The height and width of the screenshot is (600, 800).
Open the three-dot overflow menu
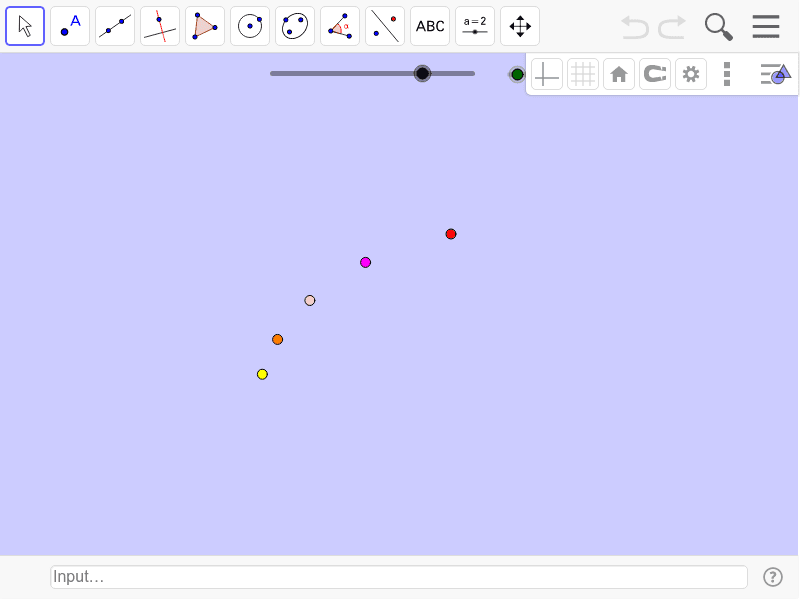(727, 74)
